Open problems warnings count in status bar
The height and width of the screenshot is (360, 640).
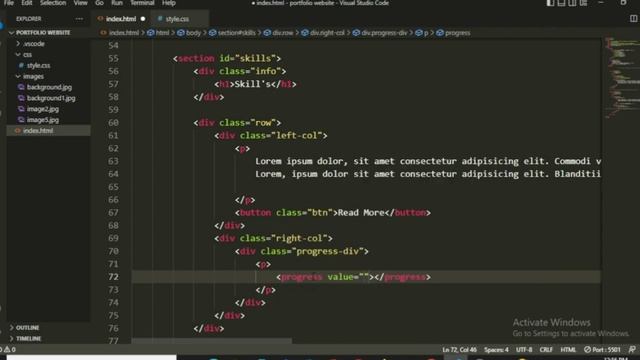pos(9,350)
